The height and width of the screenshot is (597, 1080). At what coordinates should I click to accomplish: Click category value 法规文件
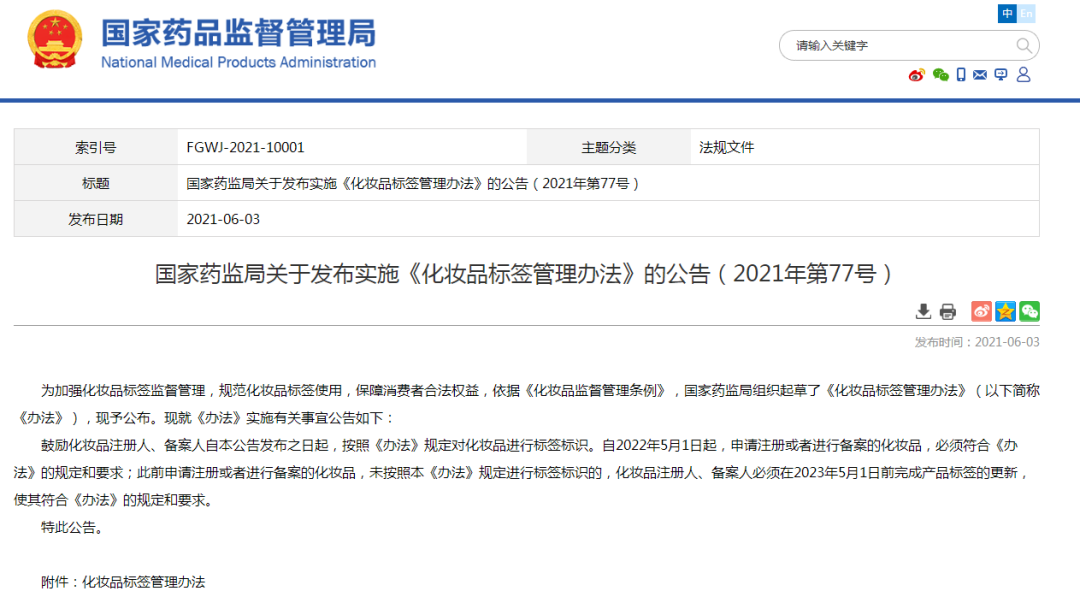pyautogui.click(x=727, y=147)
